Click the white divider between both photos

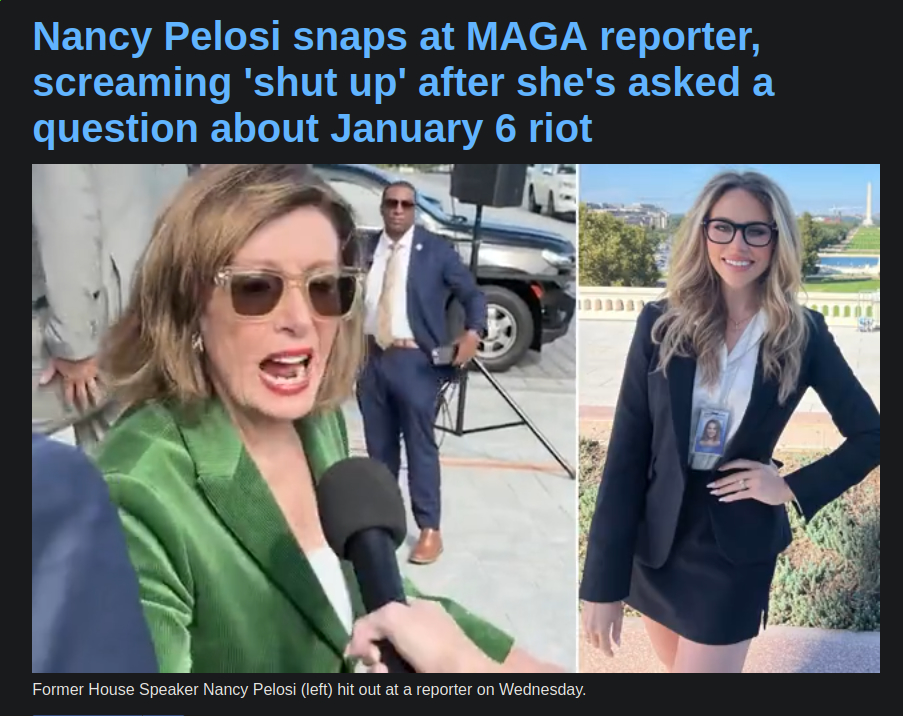tap(578, 418)
